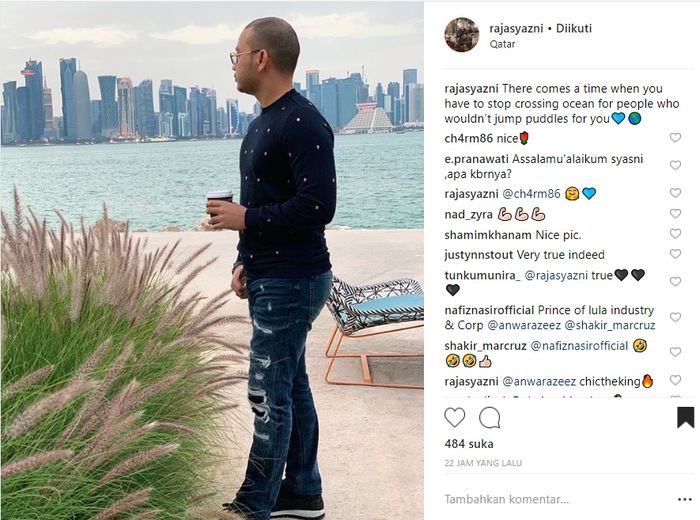The width and height of the screenshot is (700, 520).
Task: Open rajasyazni's profile picture avatar
Action: pos(462,35)
